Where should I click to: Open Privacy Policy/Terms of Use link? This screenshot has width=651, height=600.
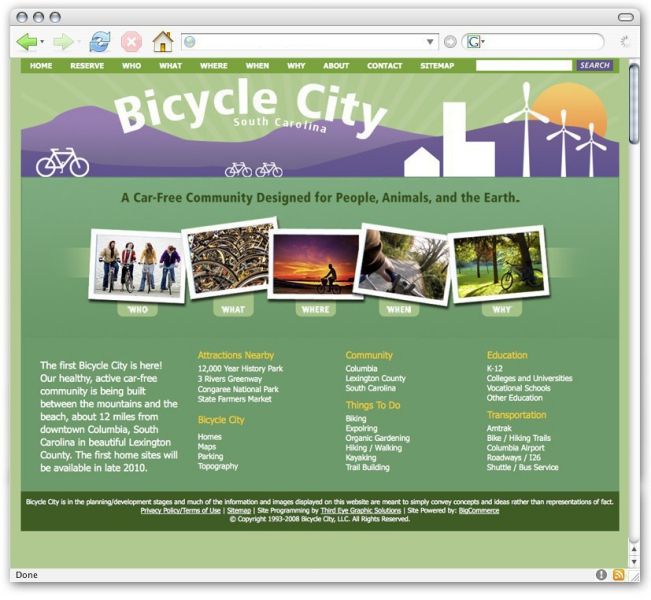point(181,510)
